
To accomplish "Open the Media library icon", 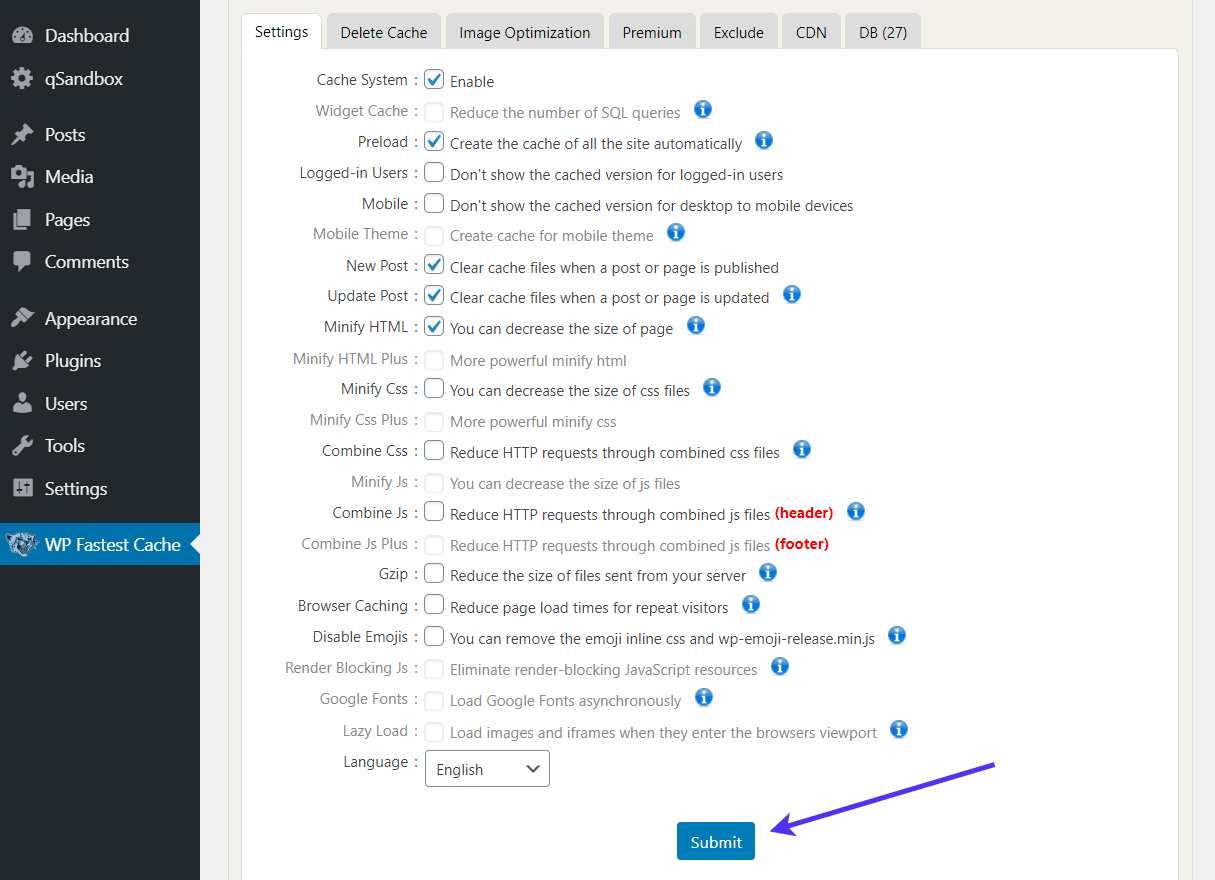I will click(x=22, y=176).
